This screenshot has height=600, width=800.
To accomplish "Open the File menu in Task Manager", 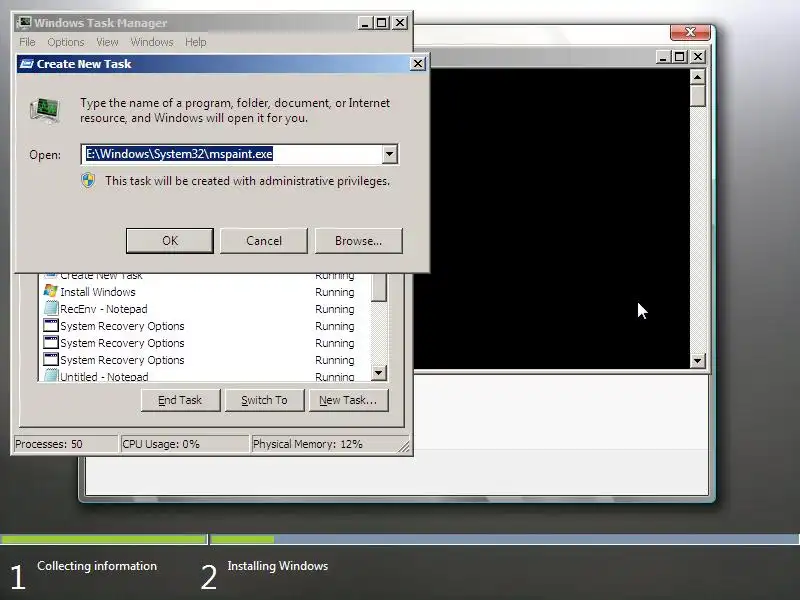I will (27, 42).
